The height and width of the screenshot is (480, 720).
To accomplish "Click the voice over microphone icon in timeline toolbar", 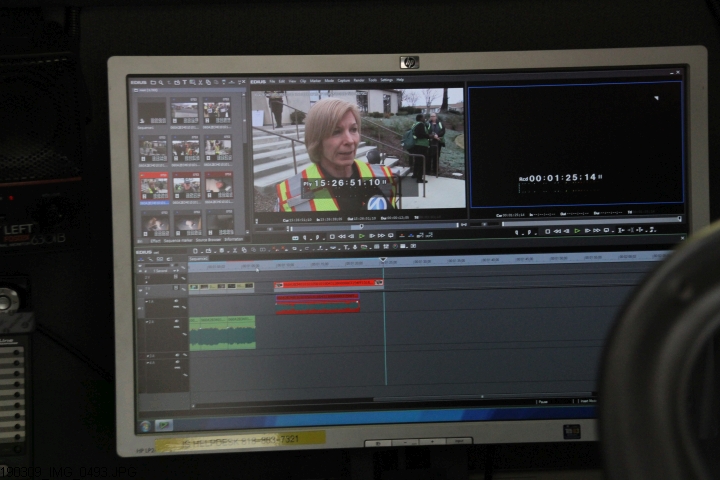I will (354, 248).
